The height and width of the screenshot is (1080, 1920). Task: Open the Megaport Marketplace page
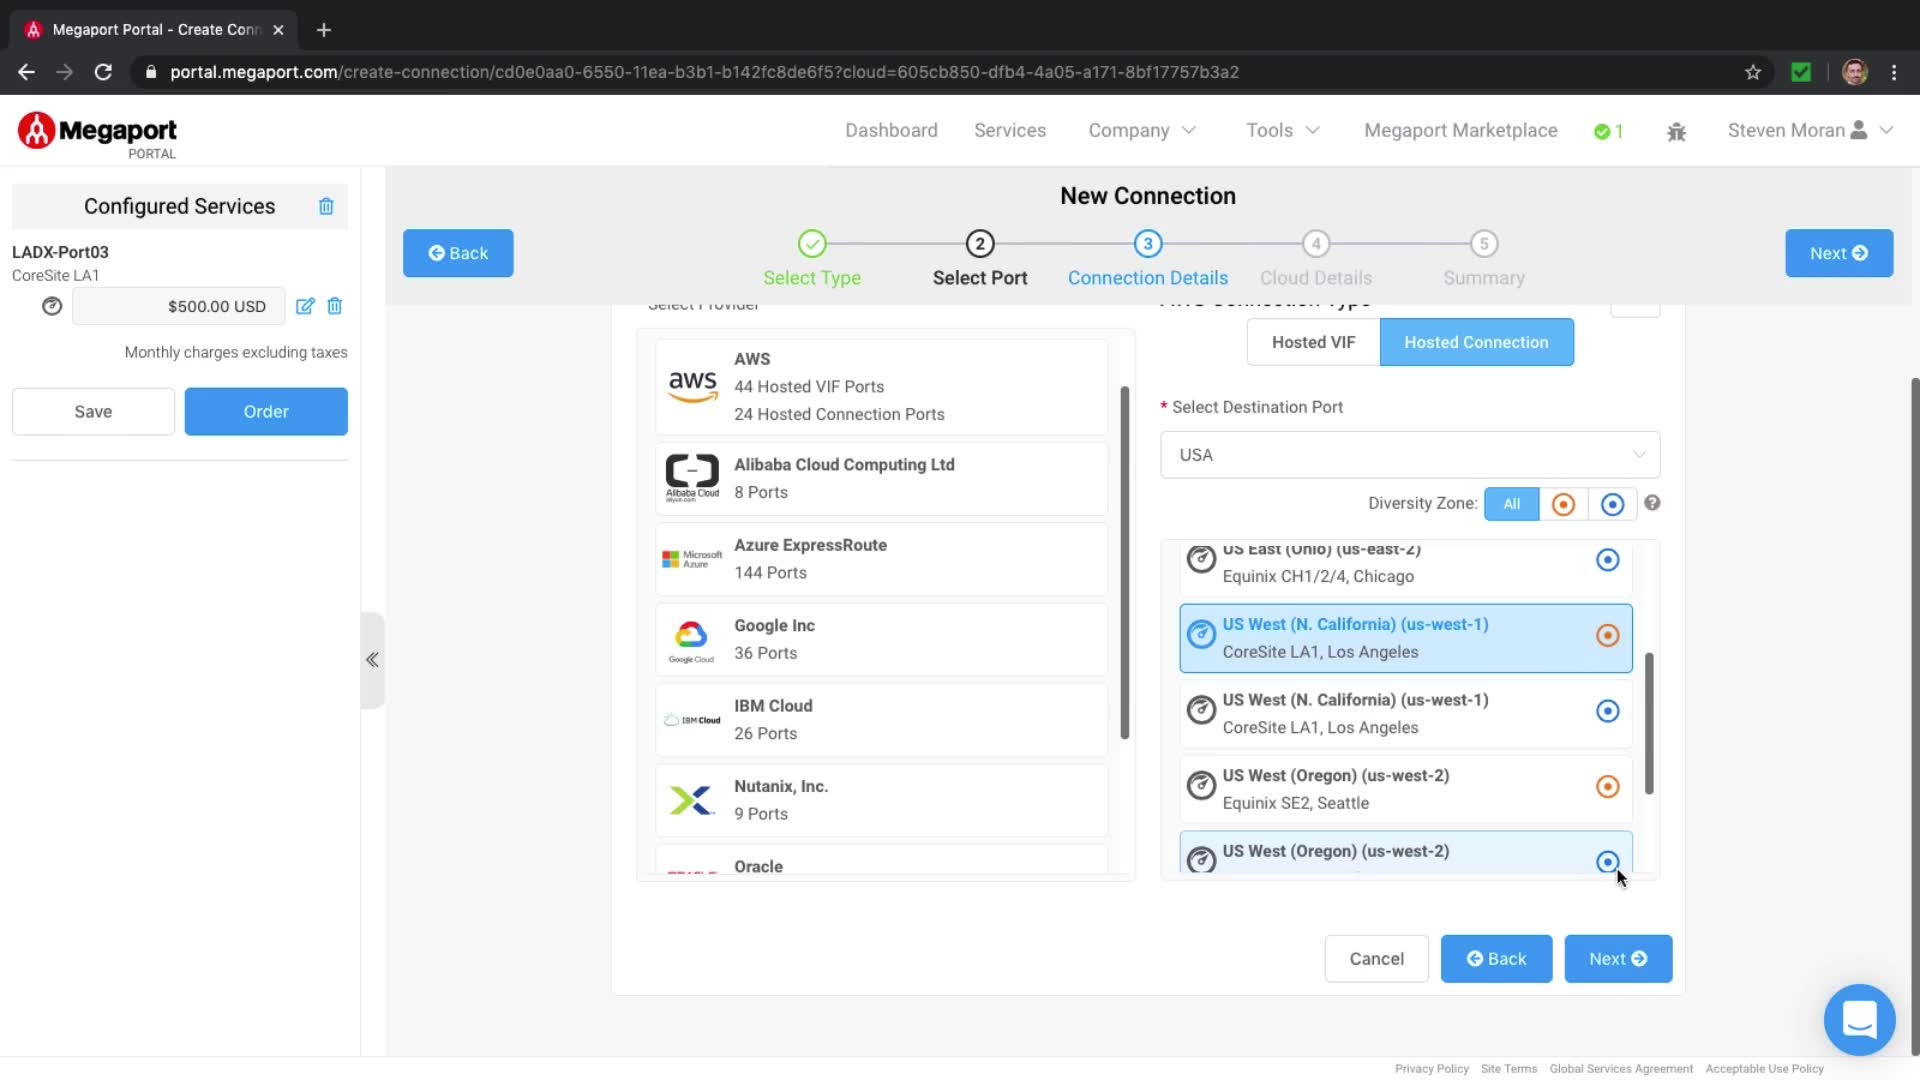[1460, 130]
